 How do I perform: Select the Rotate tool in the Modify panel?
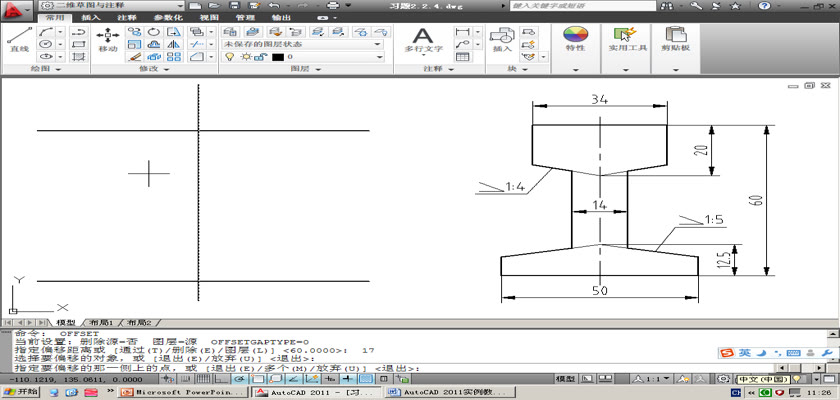click(154, 32)
